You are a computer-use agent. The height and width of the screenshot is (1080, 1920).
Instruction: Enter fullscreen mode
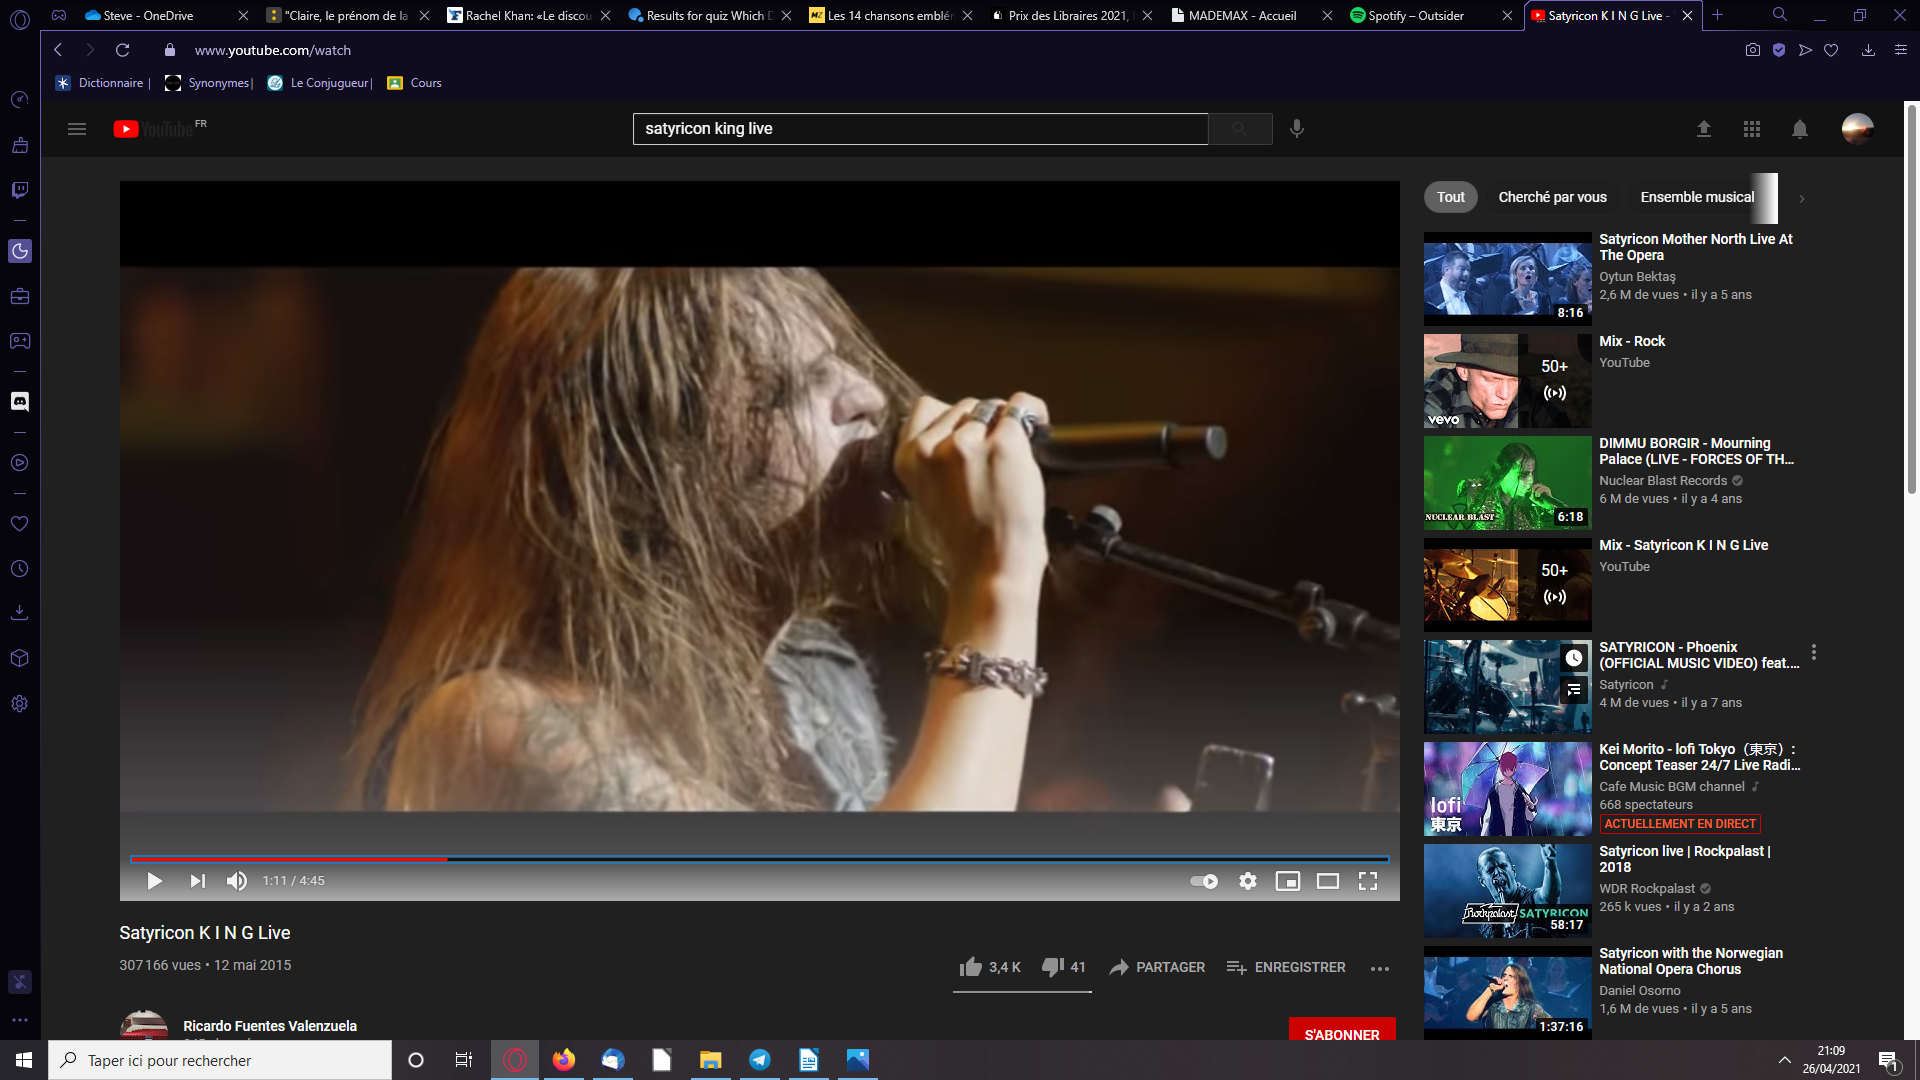[1368, 881]
